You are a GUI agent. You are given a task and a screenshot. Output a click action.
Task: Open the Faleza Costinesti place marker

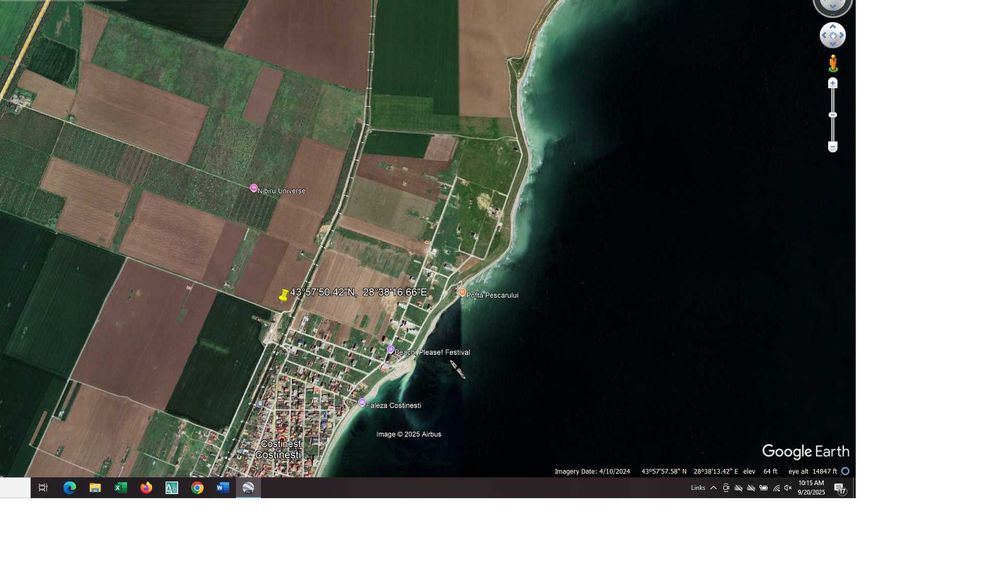[x=362, y=403]
